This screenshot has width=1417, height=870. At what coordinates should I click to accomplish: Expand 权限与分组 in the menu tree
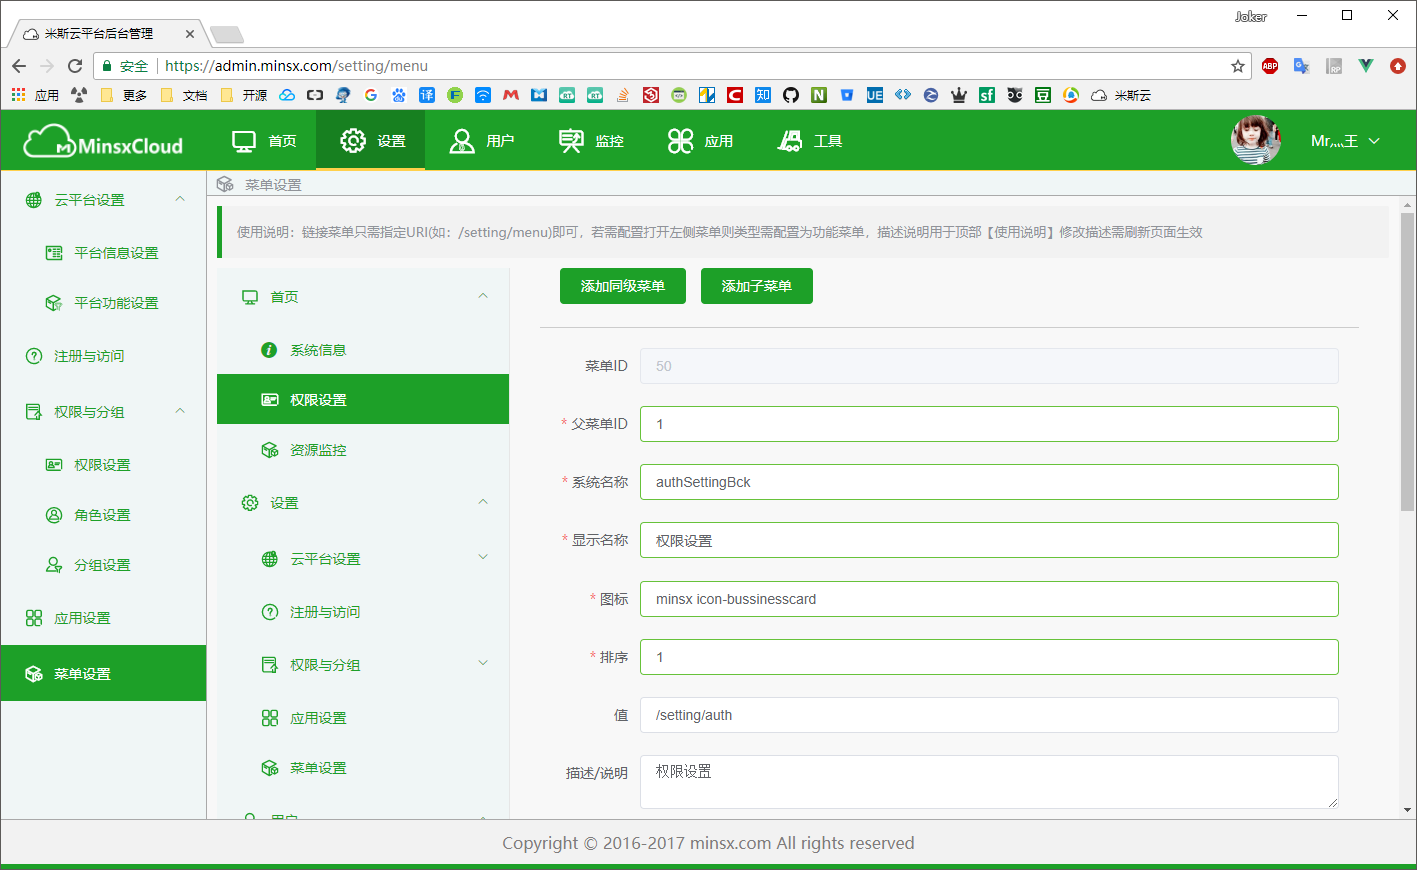(x=483, y=664)
